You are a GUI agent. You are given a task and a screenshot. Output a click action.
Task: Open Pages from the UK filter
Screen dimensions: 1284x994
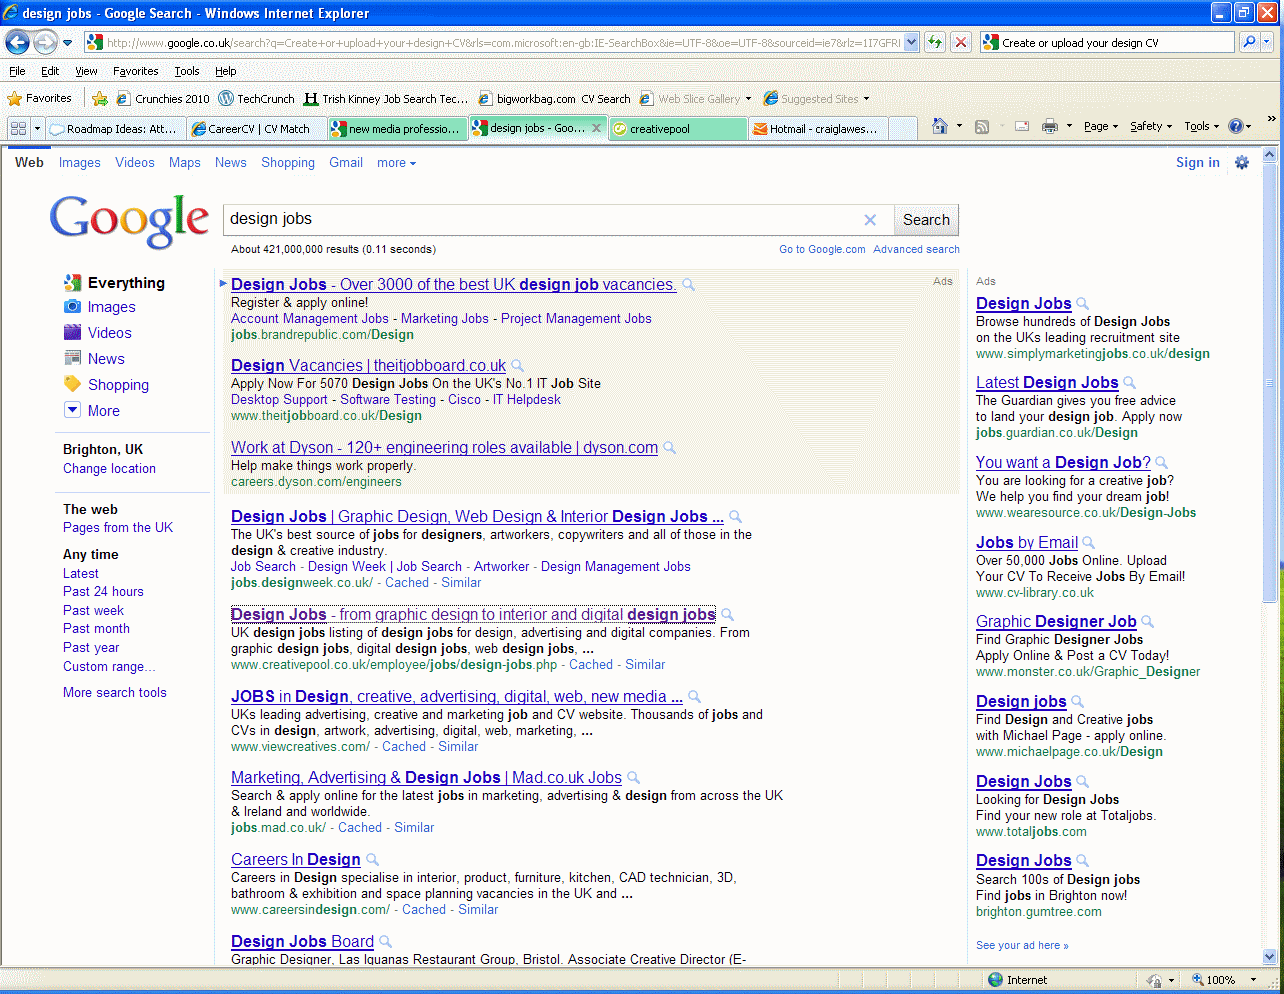point(118,527)
